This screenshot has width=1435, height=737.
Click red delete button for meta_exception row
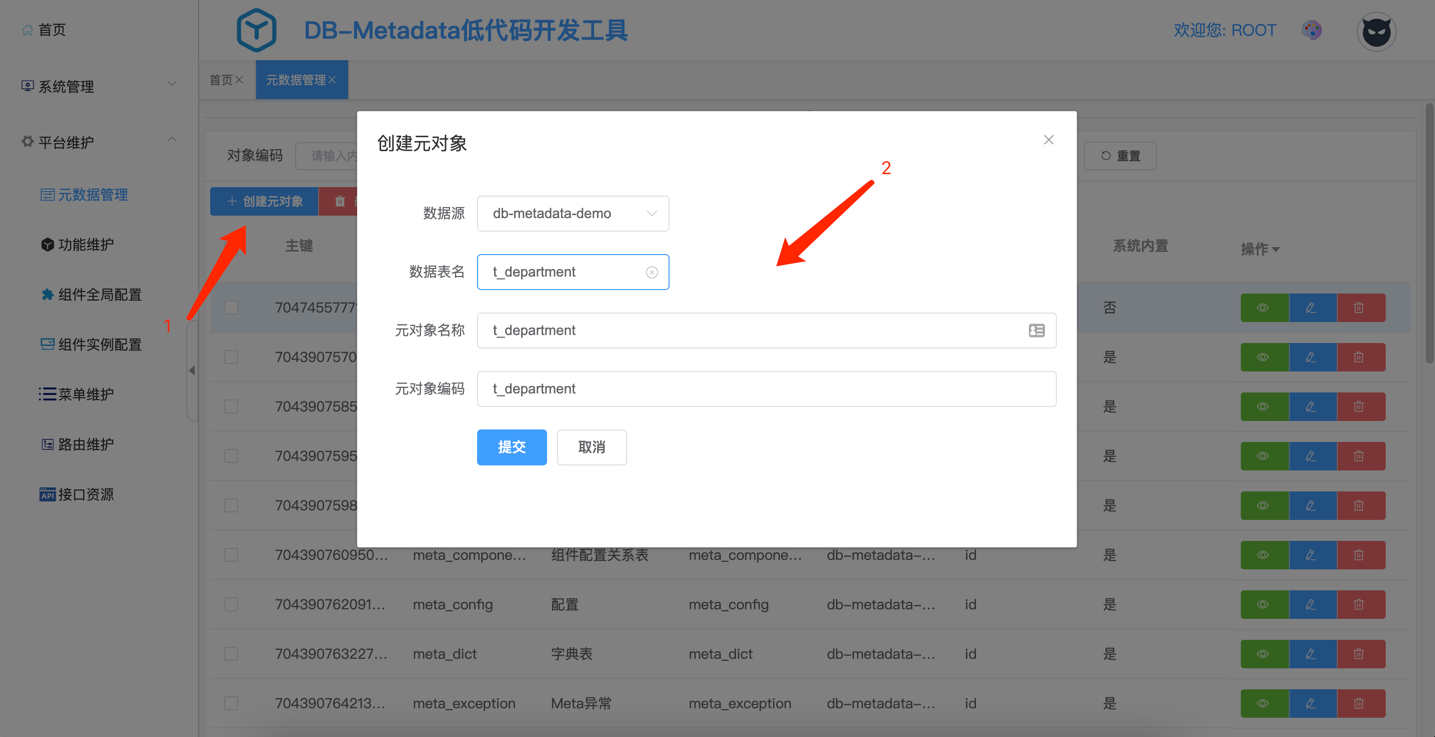(x=1359, y=703)
